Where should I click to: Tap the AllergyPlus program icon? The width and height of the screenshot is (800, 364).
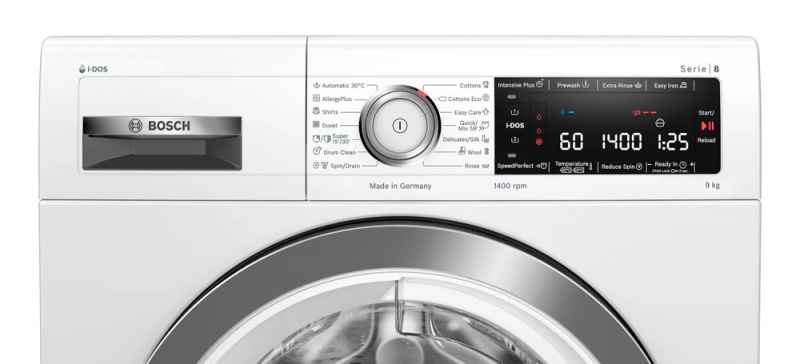316,99
